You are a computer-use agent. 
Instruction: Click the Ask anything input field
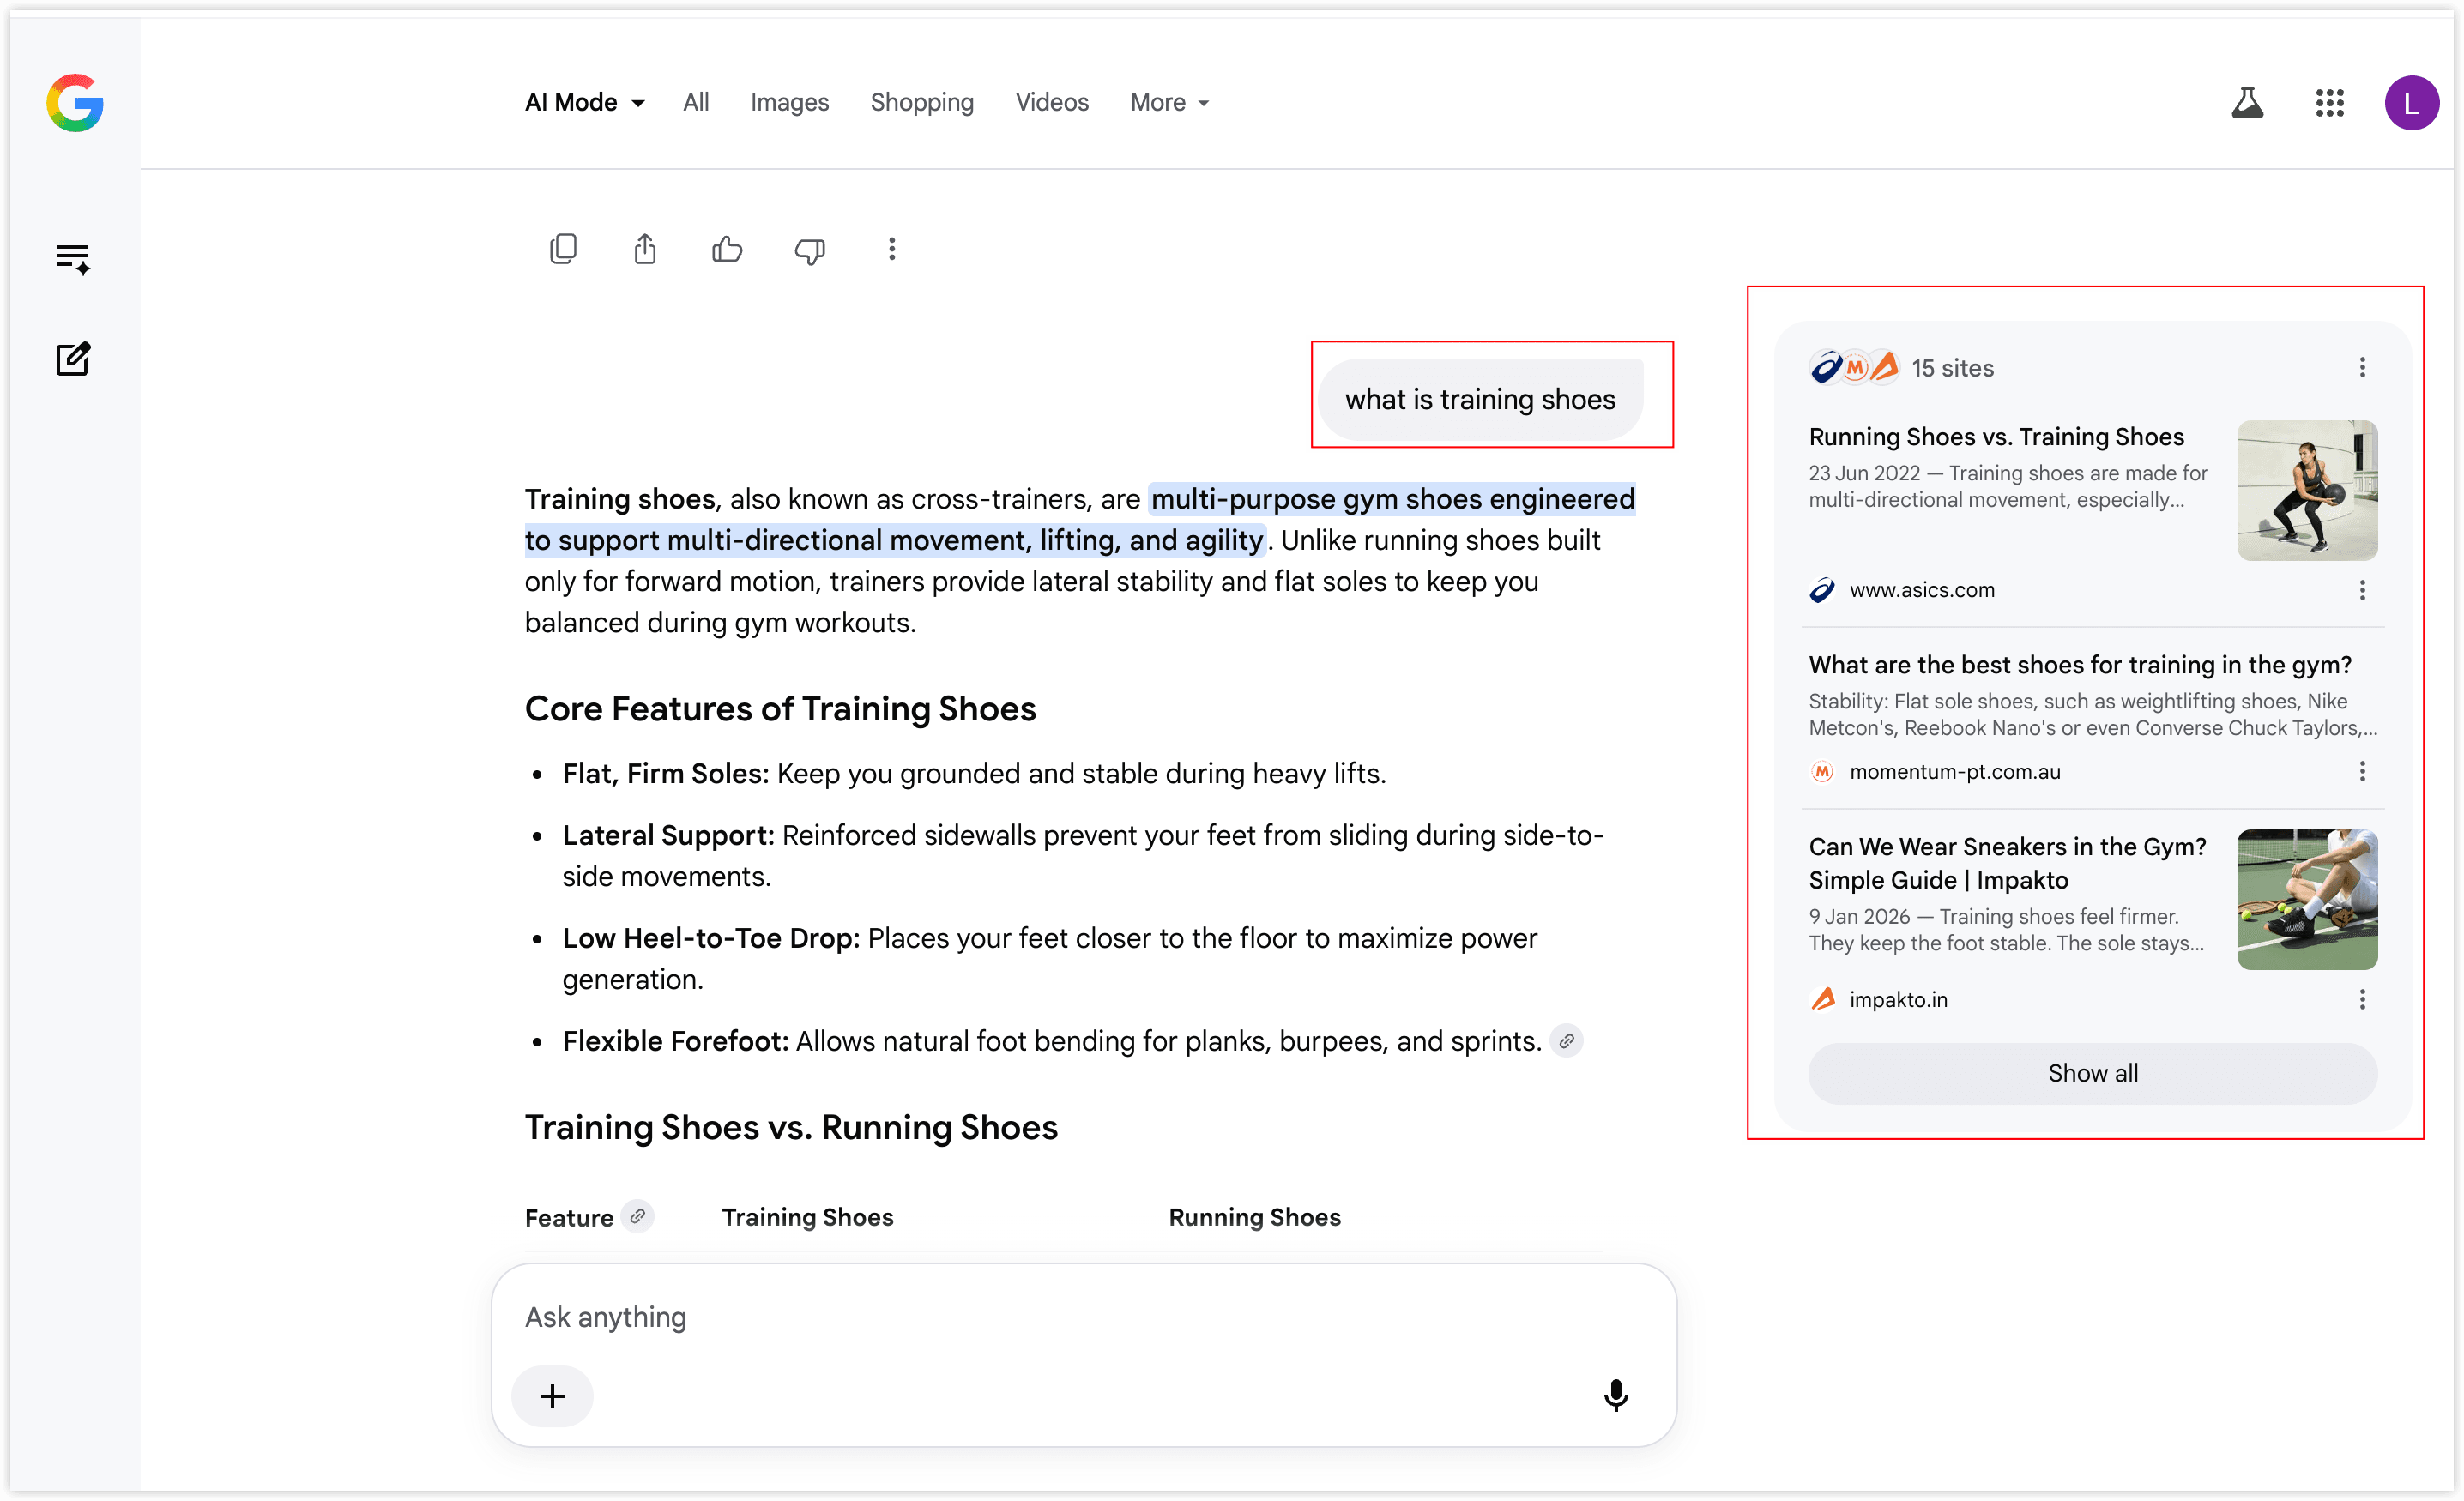tap(1083, 1317)
